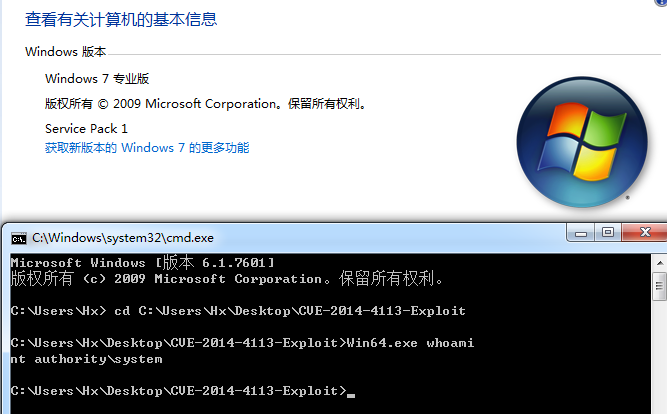Viewport: 667px width, 414px height.
Task: Click the console's 2009 copyright output line
Action: pos(227,278)
